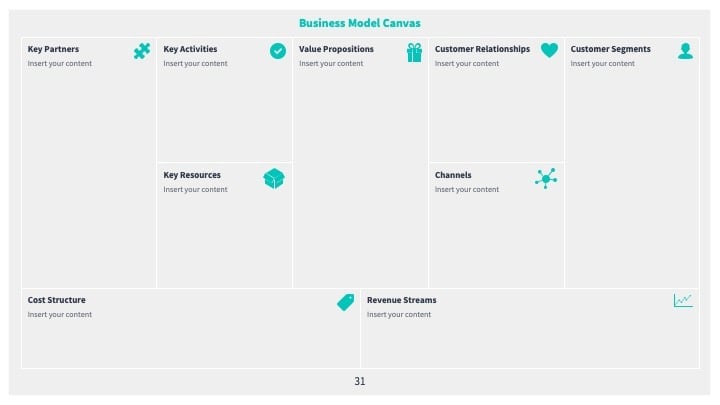This screenshot has width=720, height=405.
Task: Click the heart icon in Customer Relationships
Action: 549,50
